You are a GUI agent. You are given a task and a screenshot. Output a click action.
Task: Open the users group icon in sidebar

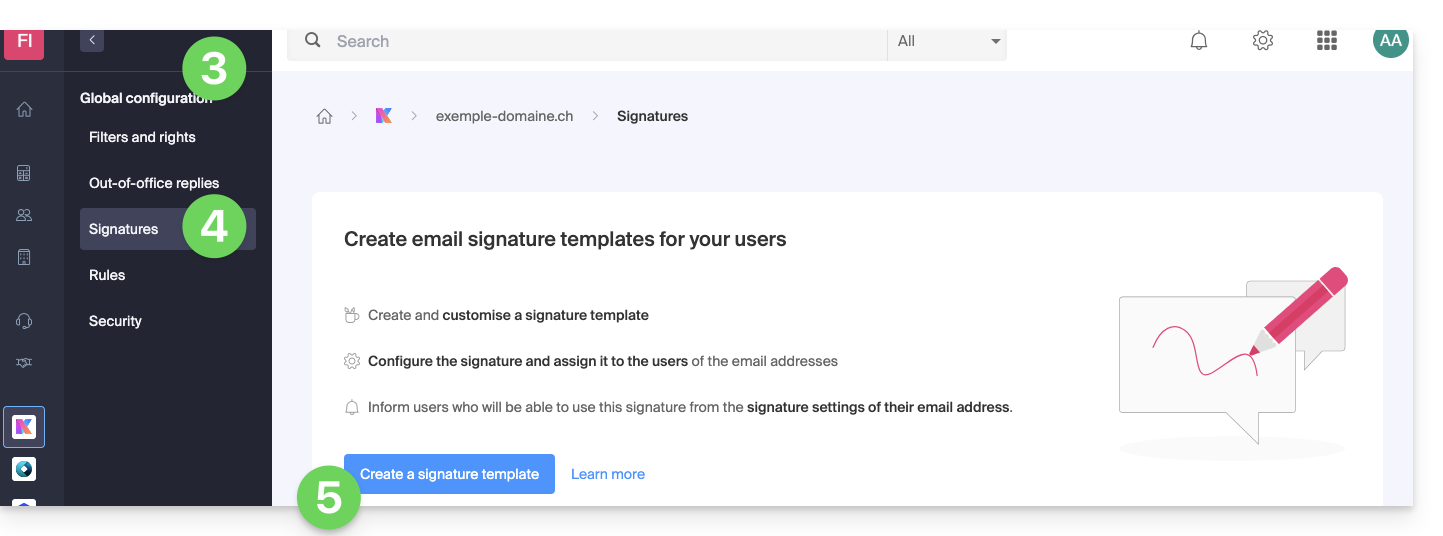tap(24, 215)
